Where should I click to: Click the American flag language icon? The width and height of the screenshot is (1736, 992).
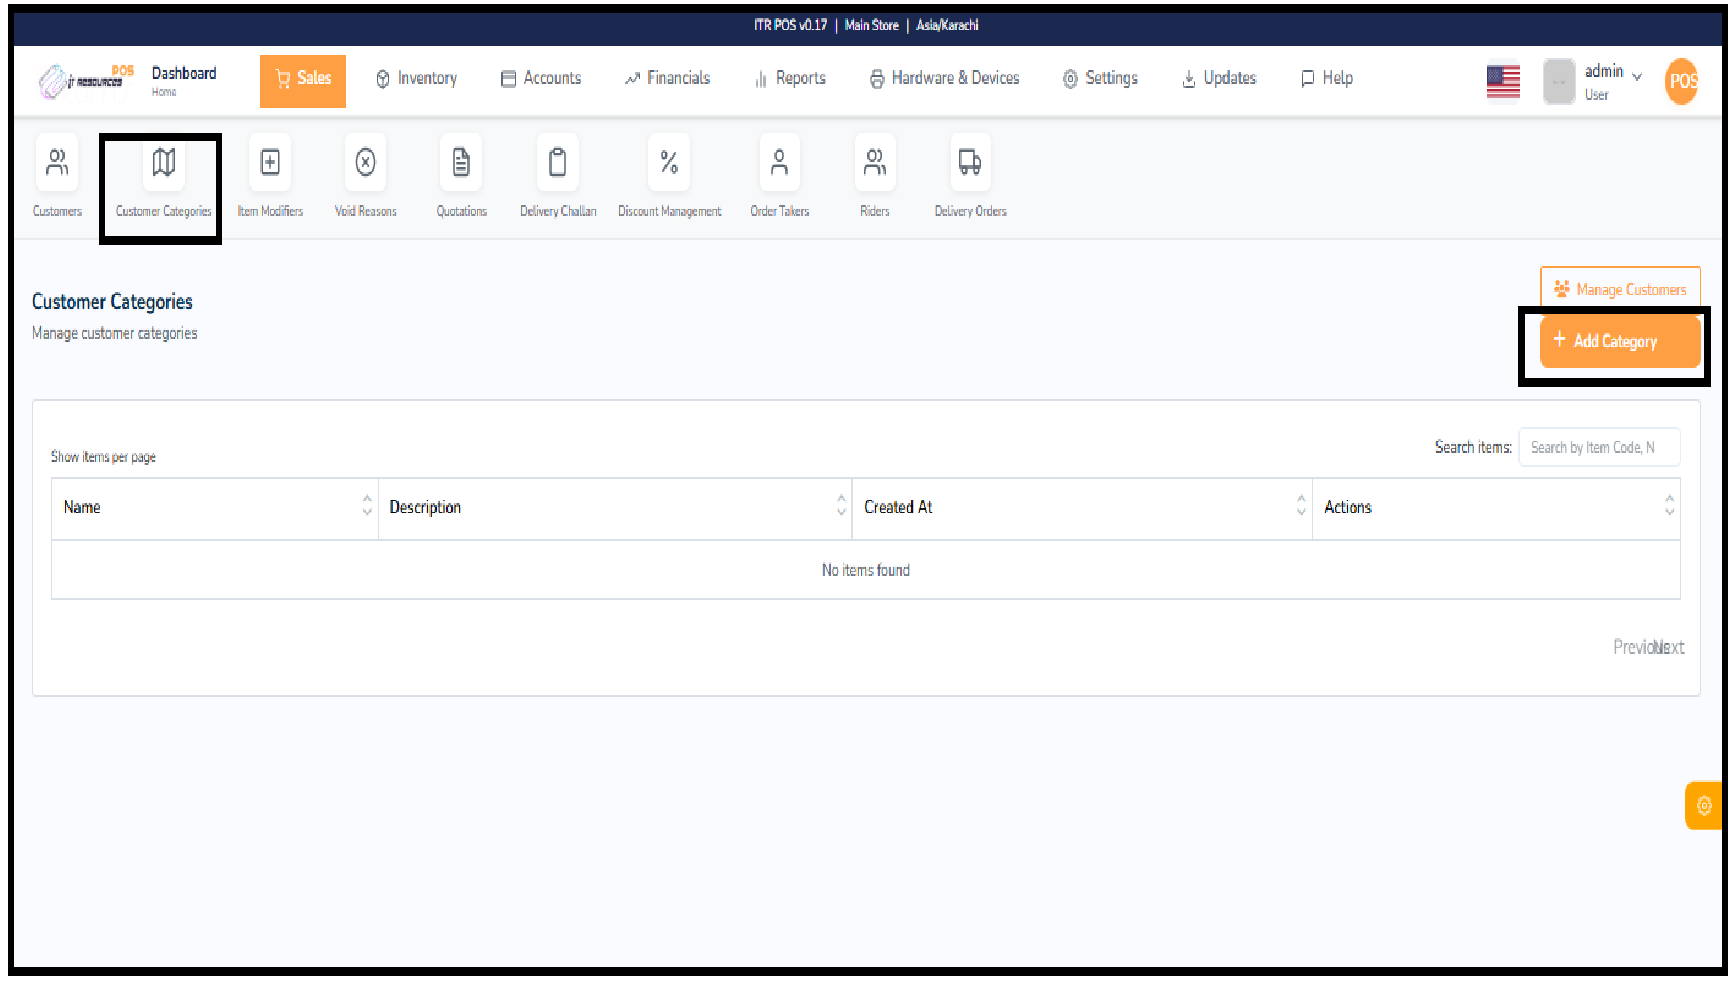[x=1502, y=82]
